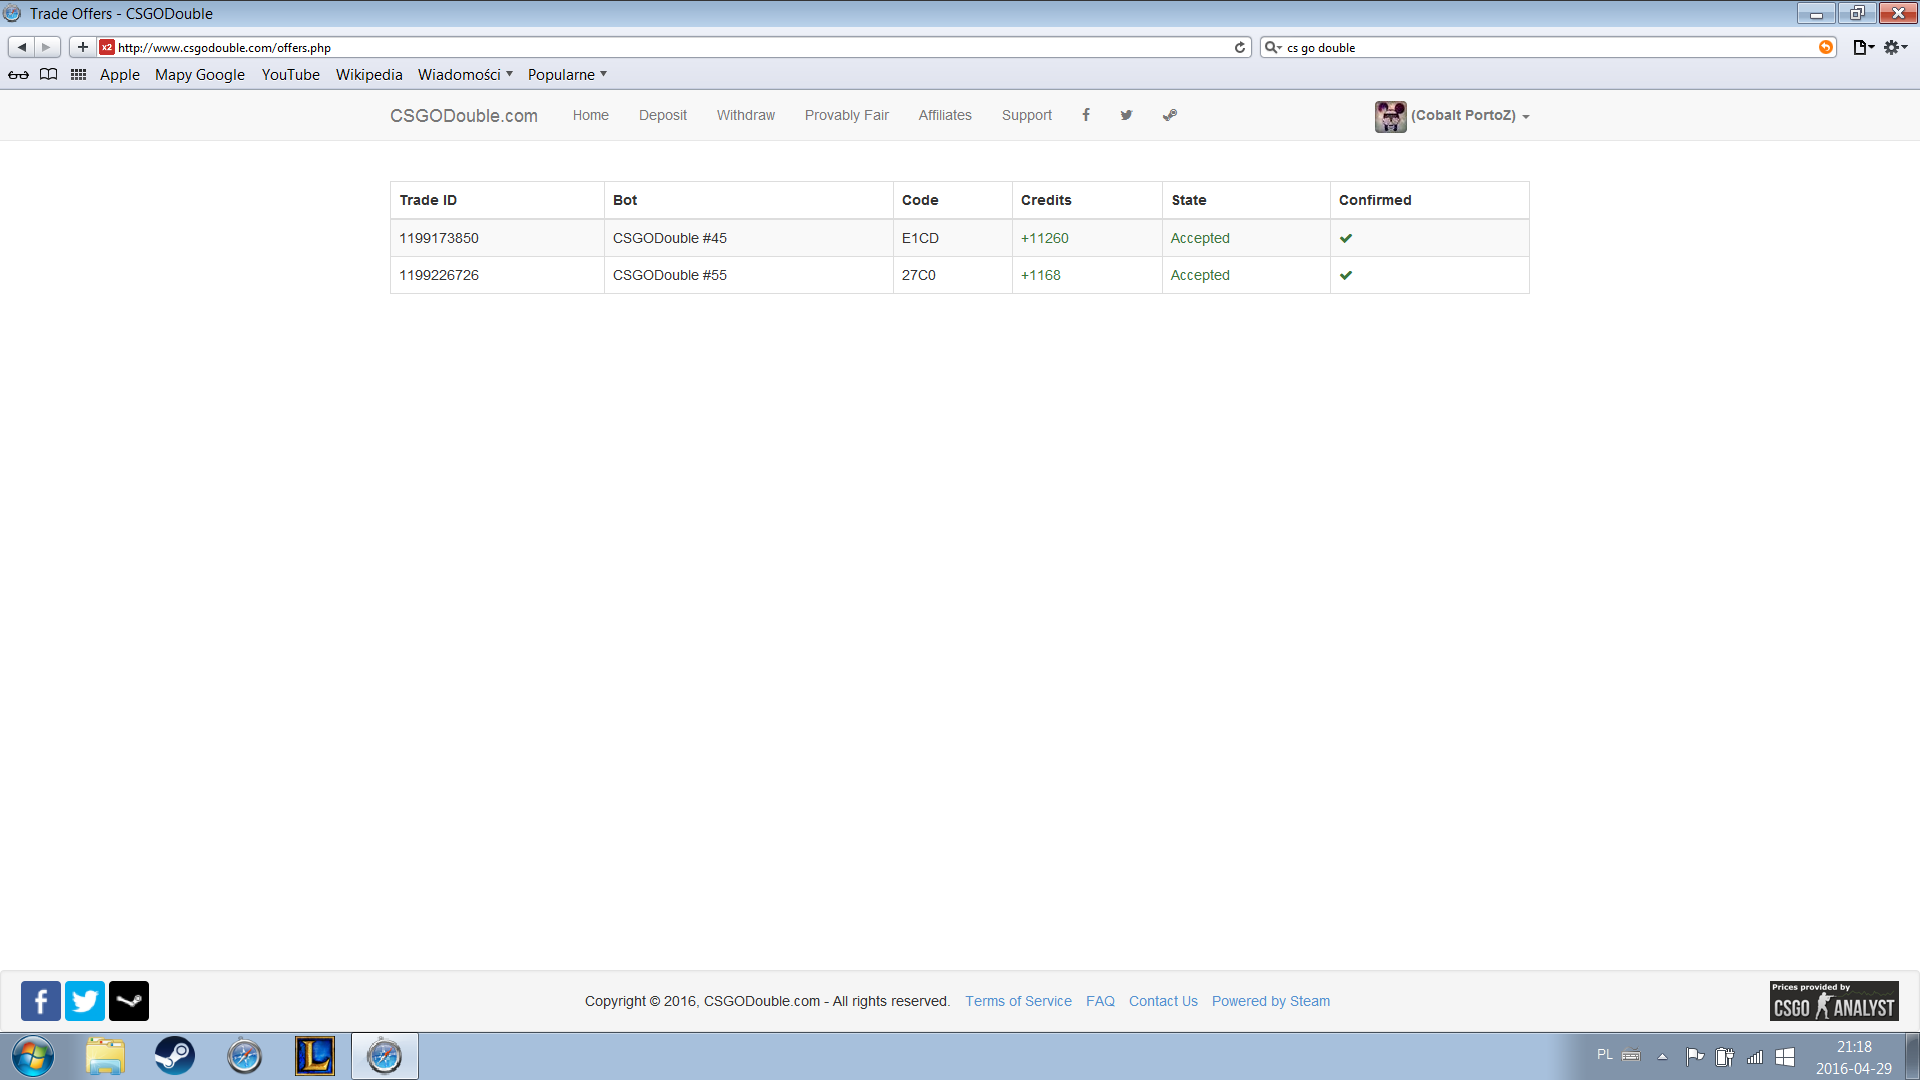The image size is (1920, 1080).
Task: Go to the Deposit page
Action: click(662, 115)
